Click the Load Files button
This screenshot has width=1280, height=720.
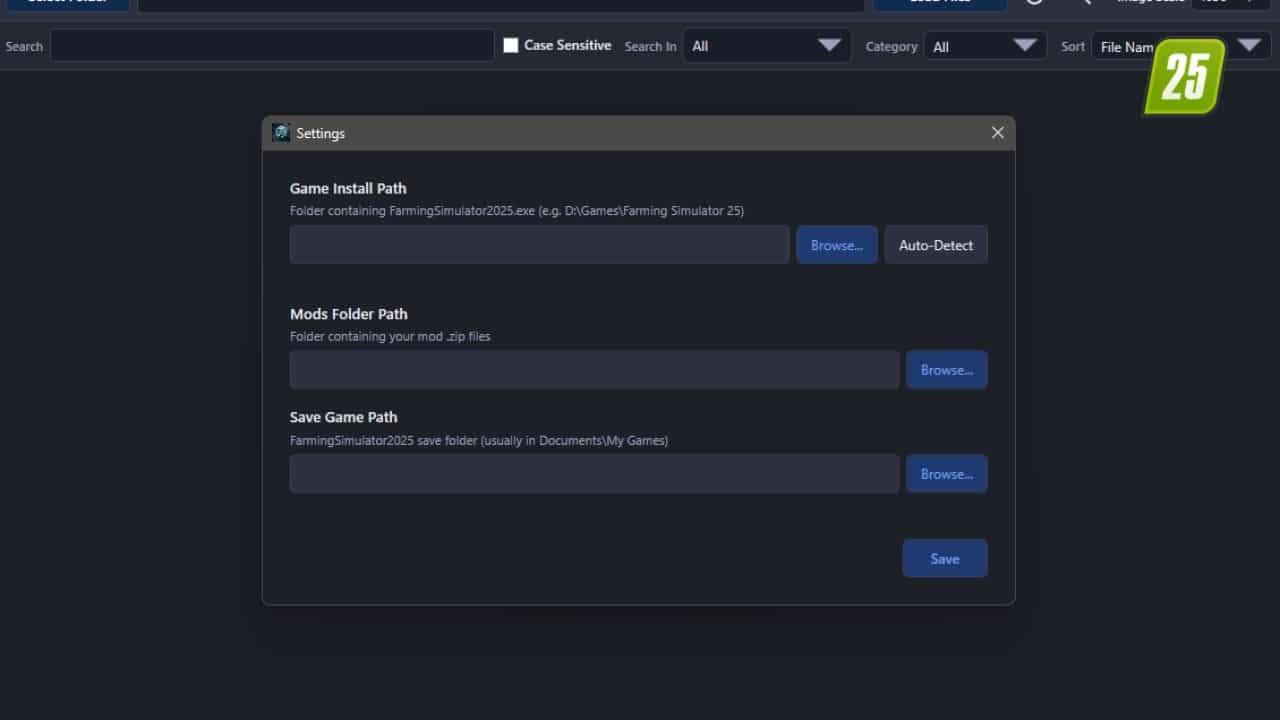[x=938, y=2]
